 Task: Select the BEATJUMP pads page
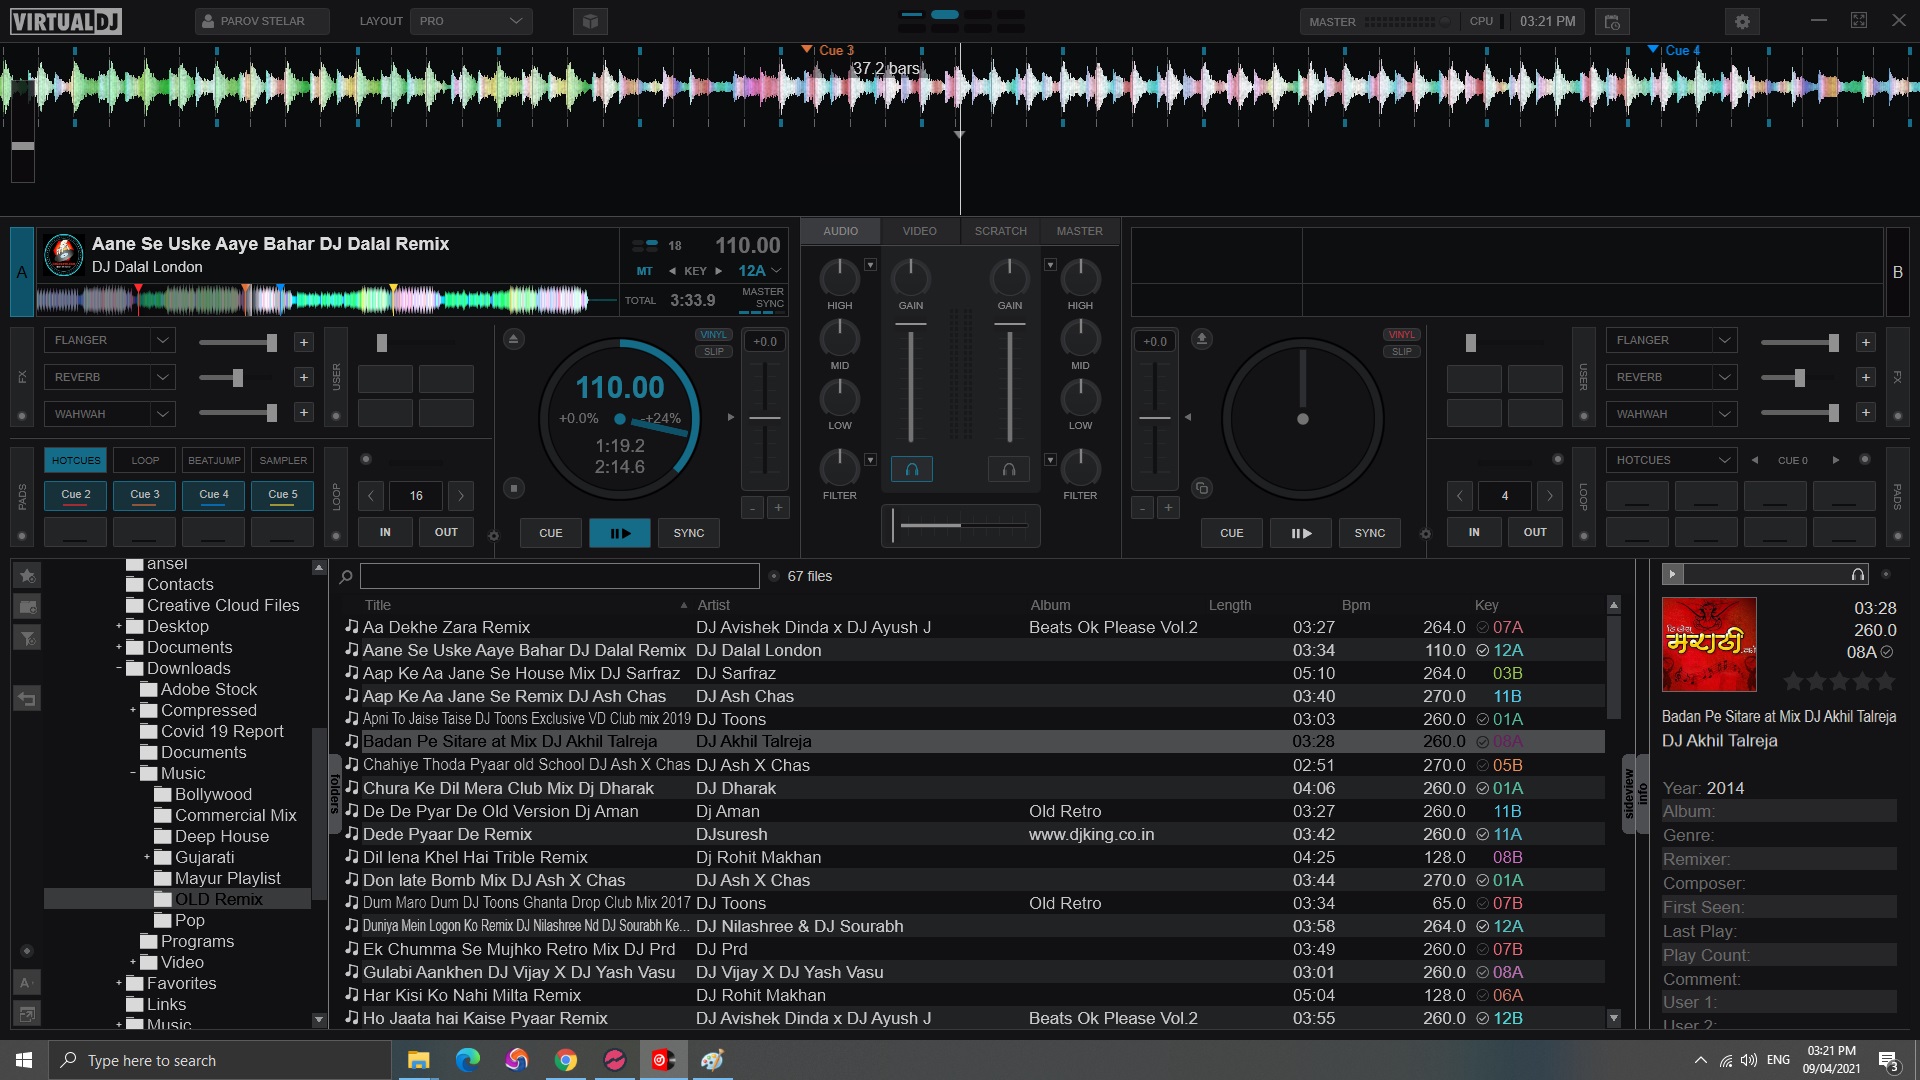tap(214, 460)
